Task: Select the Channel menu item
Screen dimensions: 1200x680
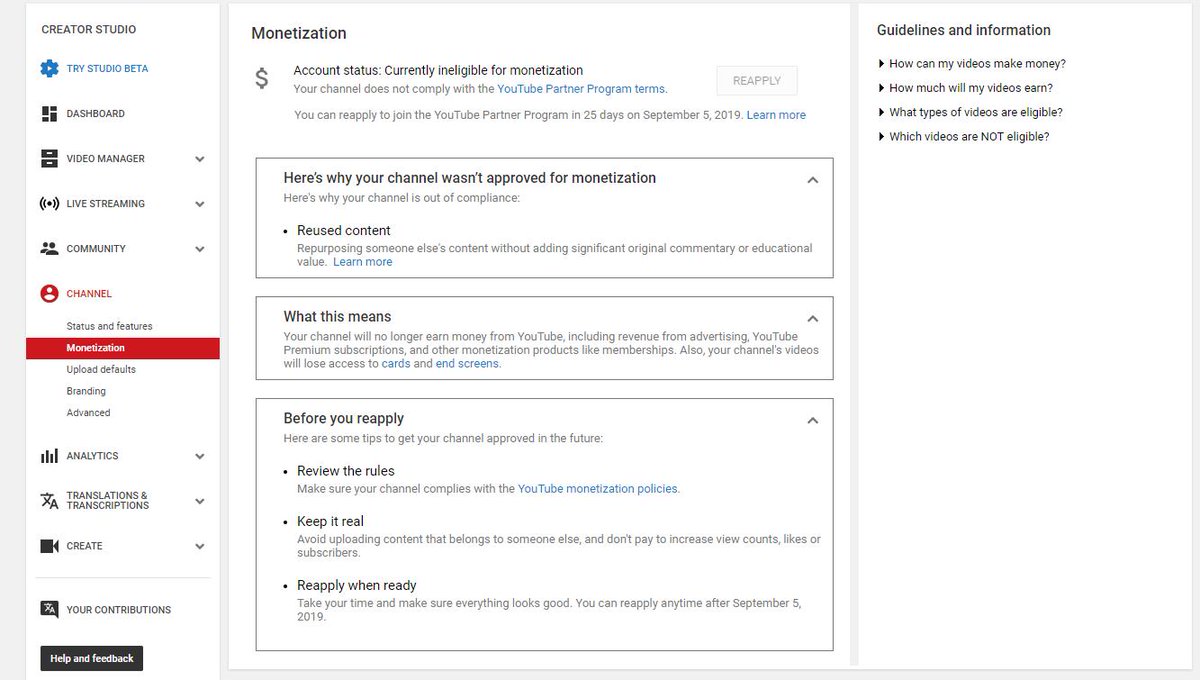Action: pyautogui.click(x=89, y=294)
